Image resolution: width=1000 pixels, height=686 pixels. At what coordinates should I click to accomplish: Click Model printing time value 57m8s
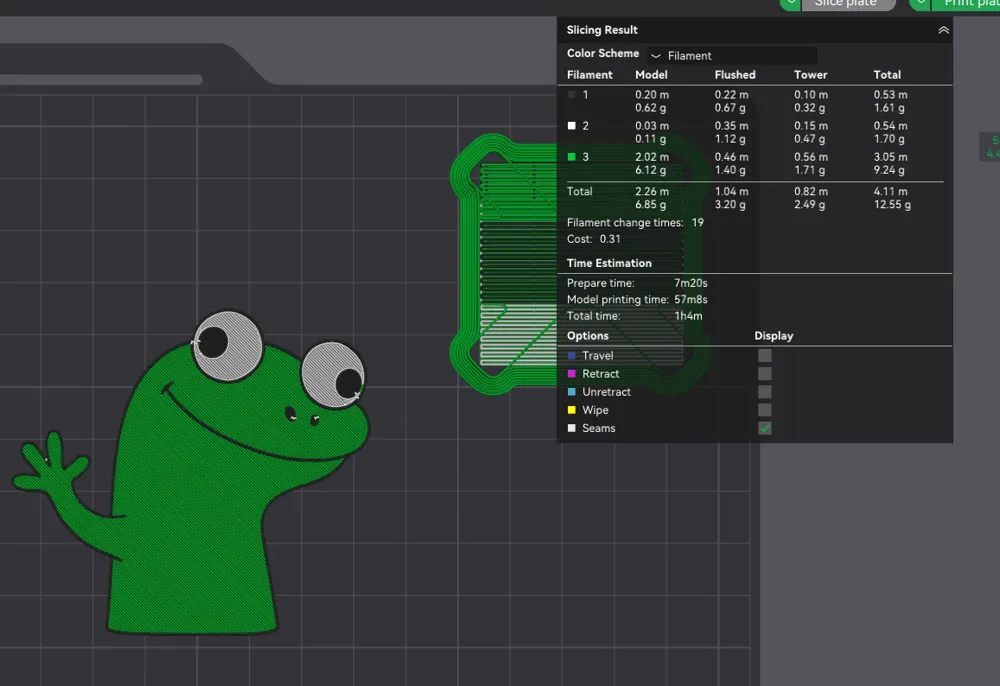[x=691, y=300]
